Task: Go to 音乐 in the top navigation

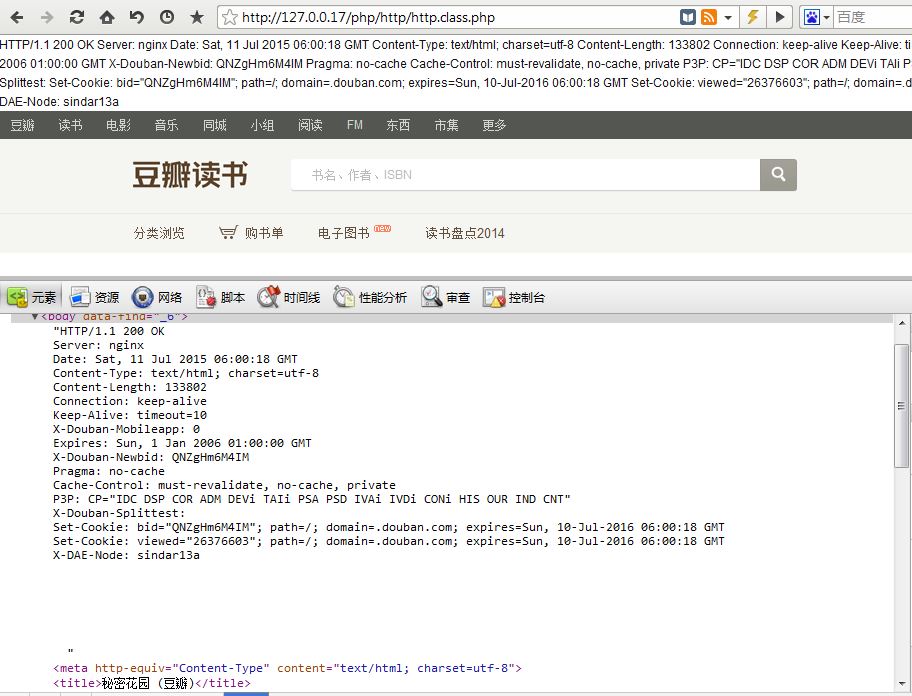Action: (x=166, y=125)
